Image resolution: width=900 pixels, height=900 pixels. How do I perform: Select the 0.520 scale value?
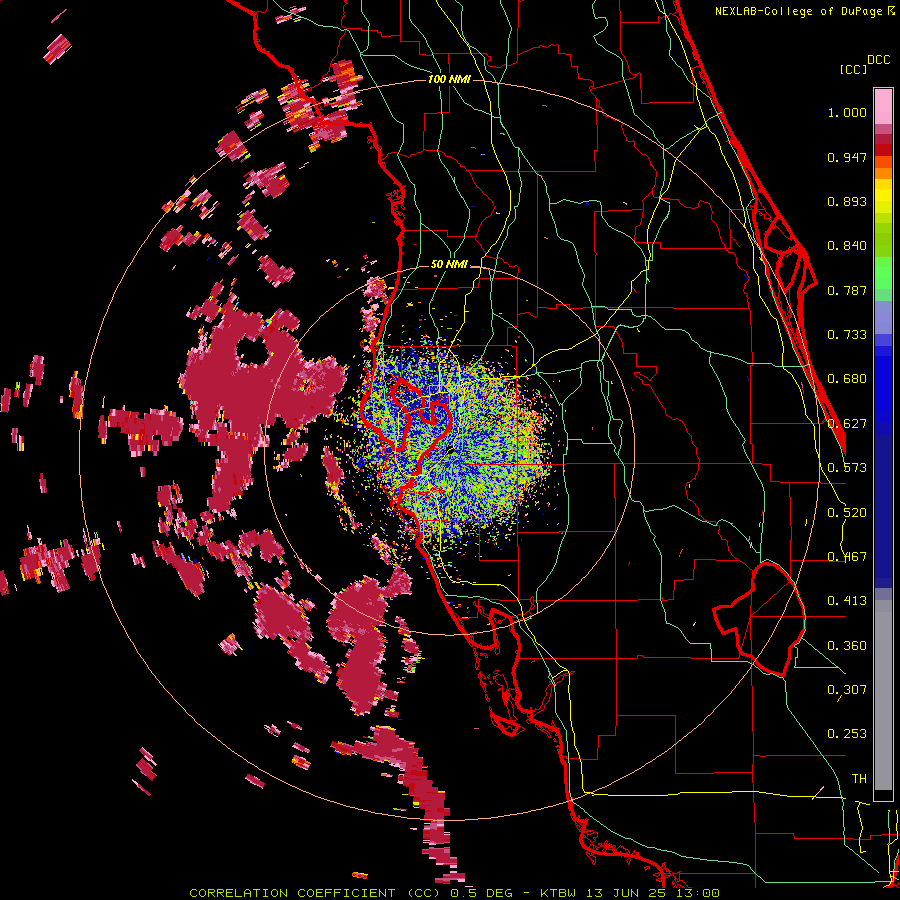click(x=847, y=513)
